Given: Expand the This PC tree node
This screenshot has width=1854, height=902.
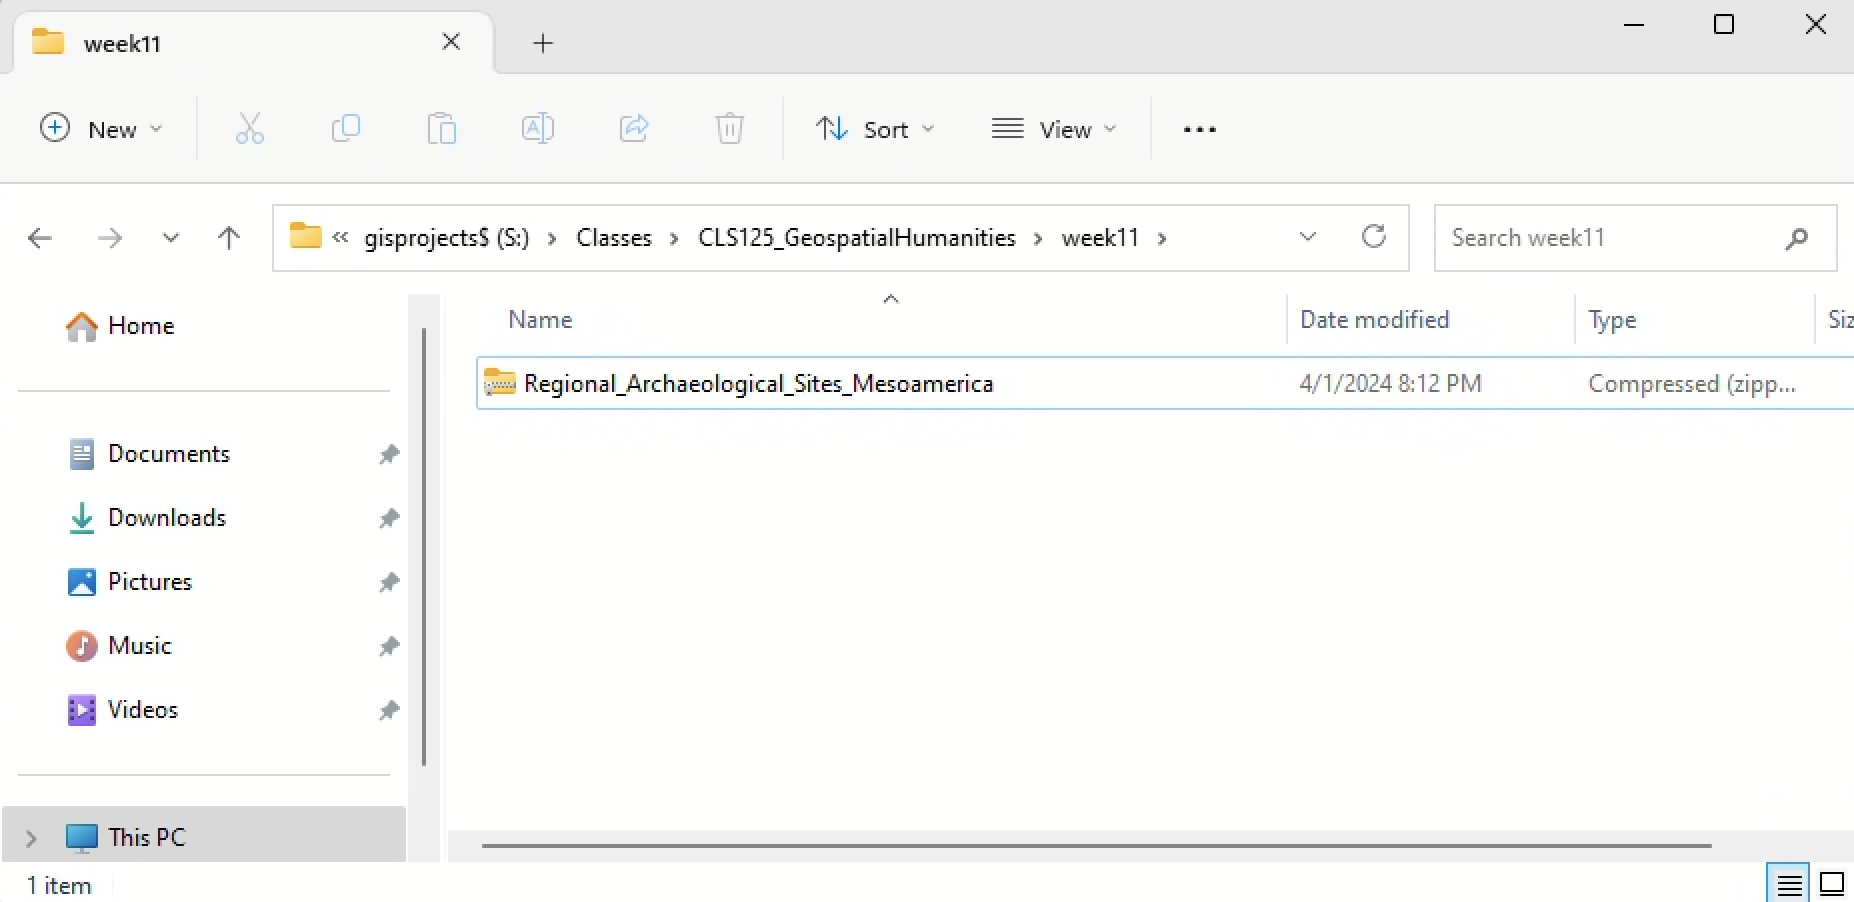Looking at the screenshot, I should point(29,838).
